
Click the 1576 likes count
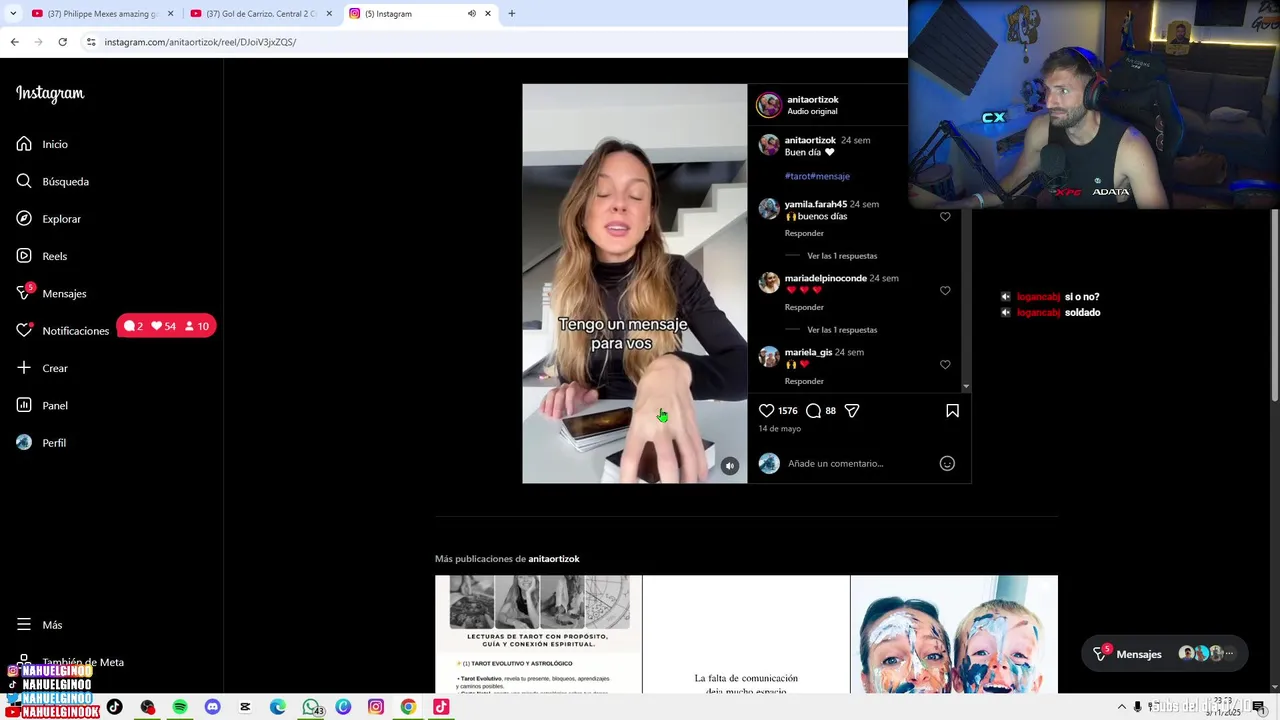click(x=788, y=411)
